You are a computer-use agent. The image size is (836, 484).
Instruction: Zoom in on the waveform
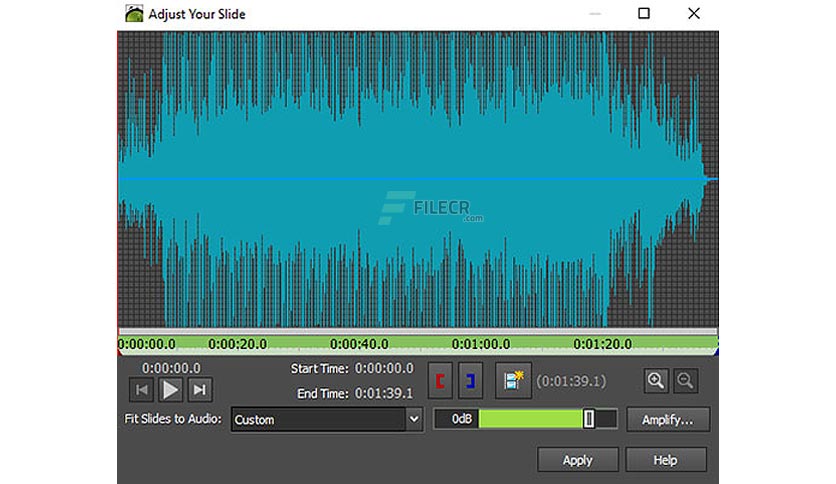coord(656,381)
